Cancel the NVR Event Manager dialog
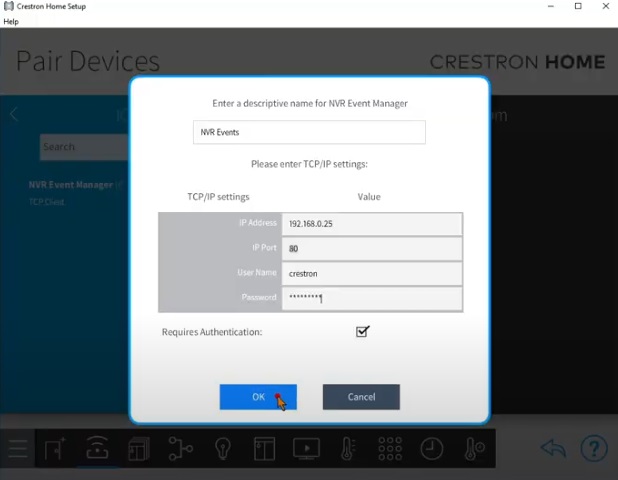Image resolution: width=618 pixels, height=480 pixels. (361, 397)
